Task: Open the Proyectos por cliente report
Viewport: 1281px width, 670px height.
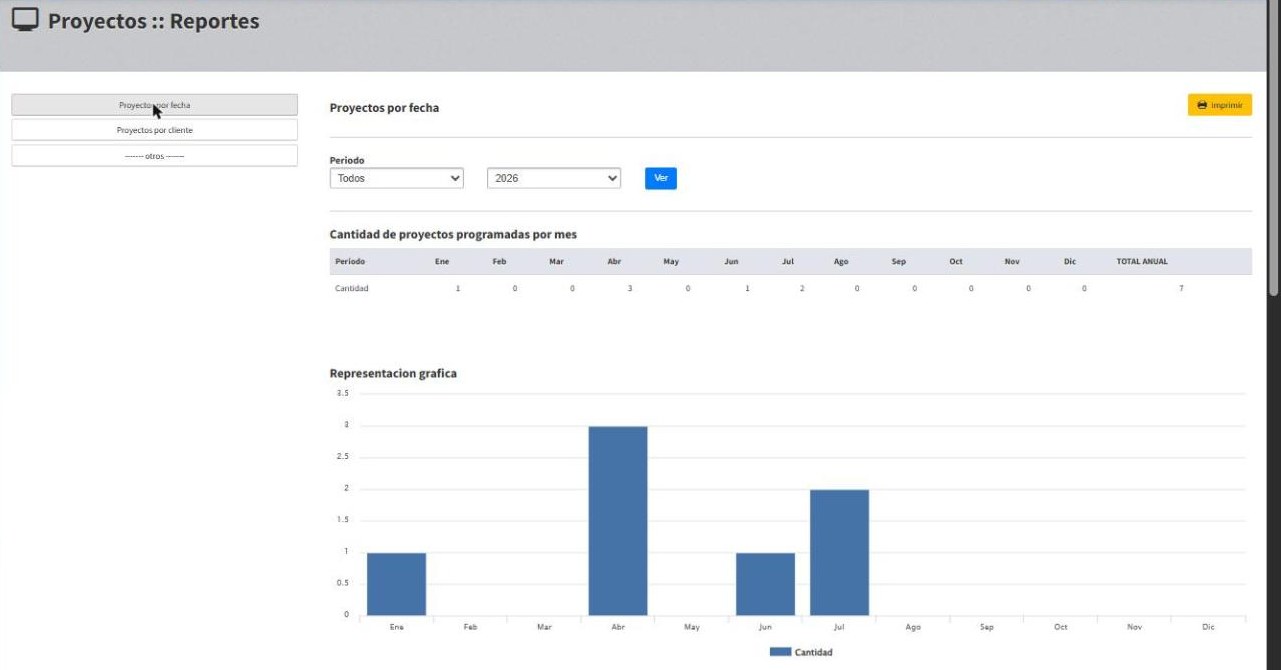Action: [154, 130]
